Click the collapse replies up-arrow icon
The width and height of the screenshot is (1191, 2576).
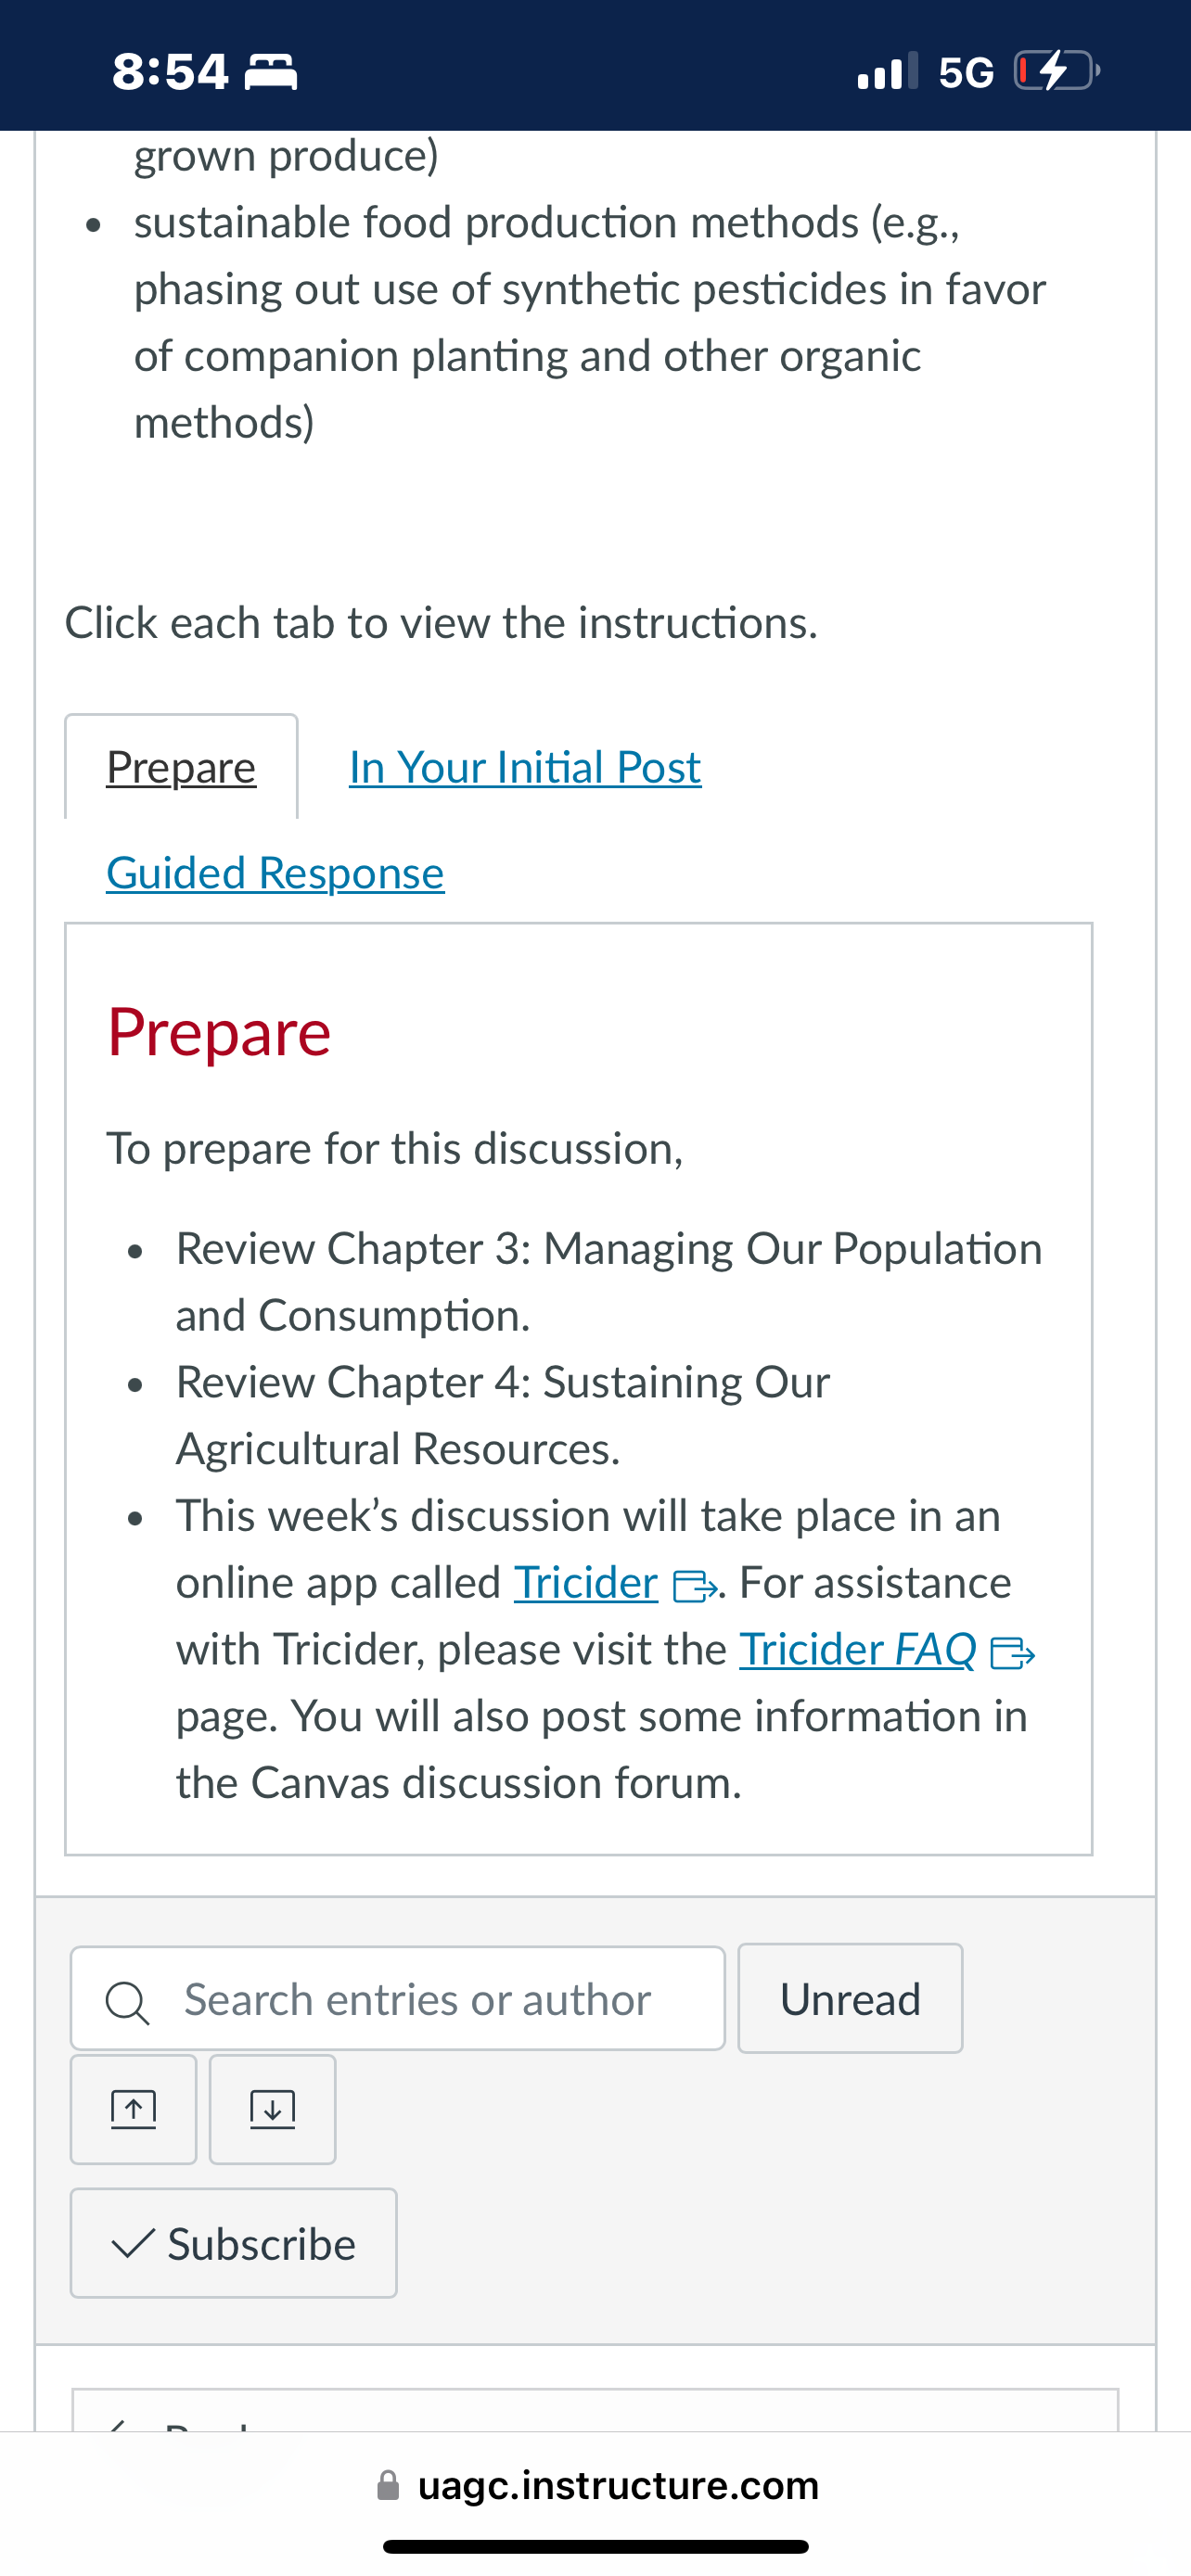click(133, 2109)
